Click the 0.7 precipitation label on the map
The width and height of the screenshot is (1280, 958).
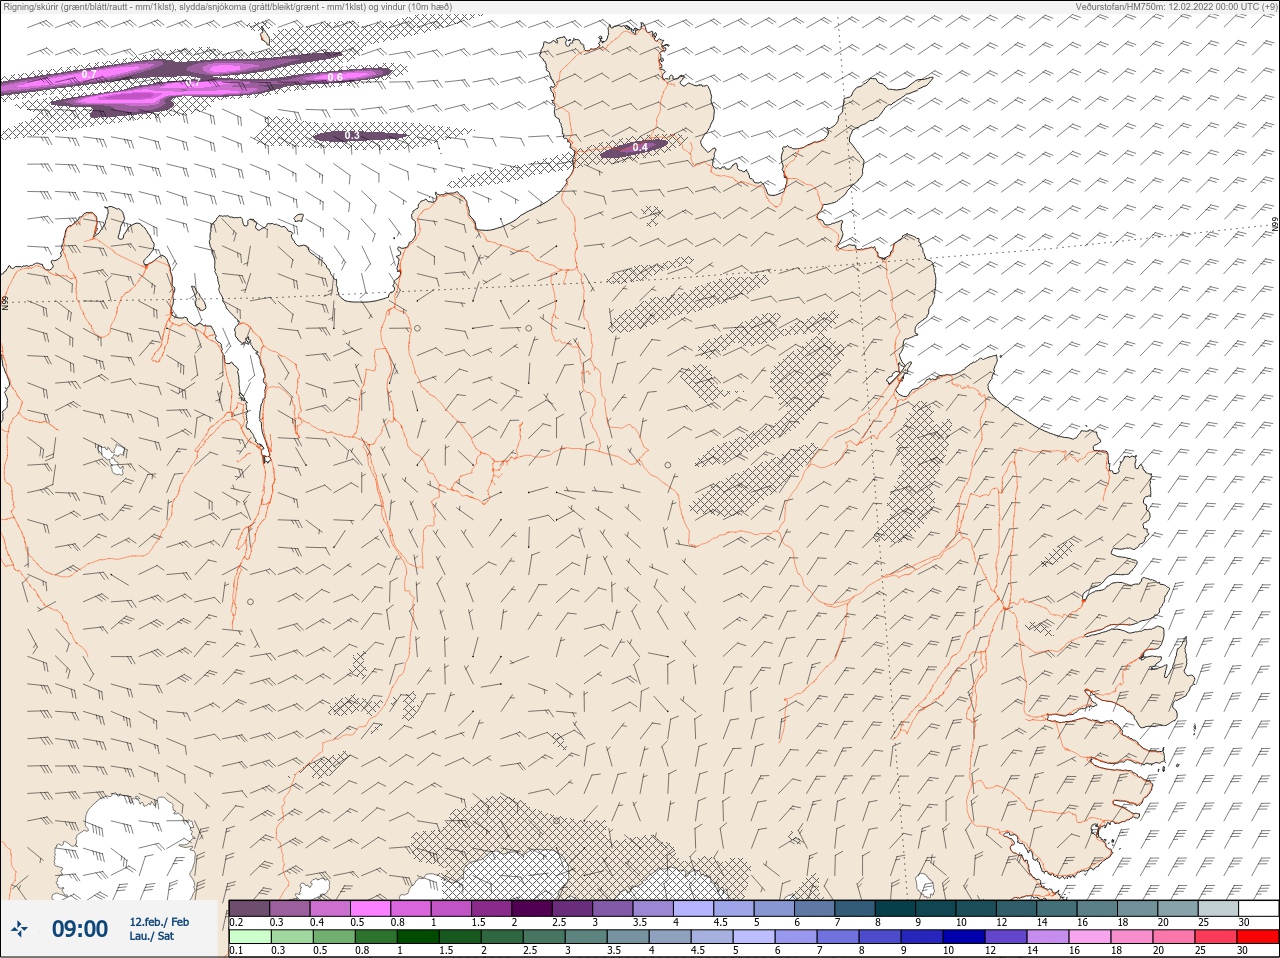coord(89,75)
